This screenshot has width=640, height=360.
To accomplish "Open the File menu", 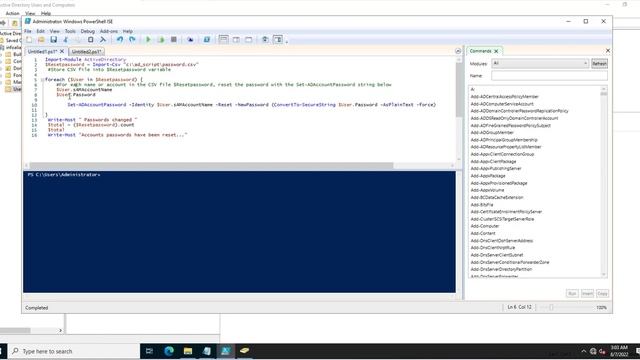I will click(28, 31).
